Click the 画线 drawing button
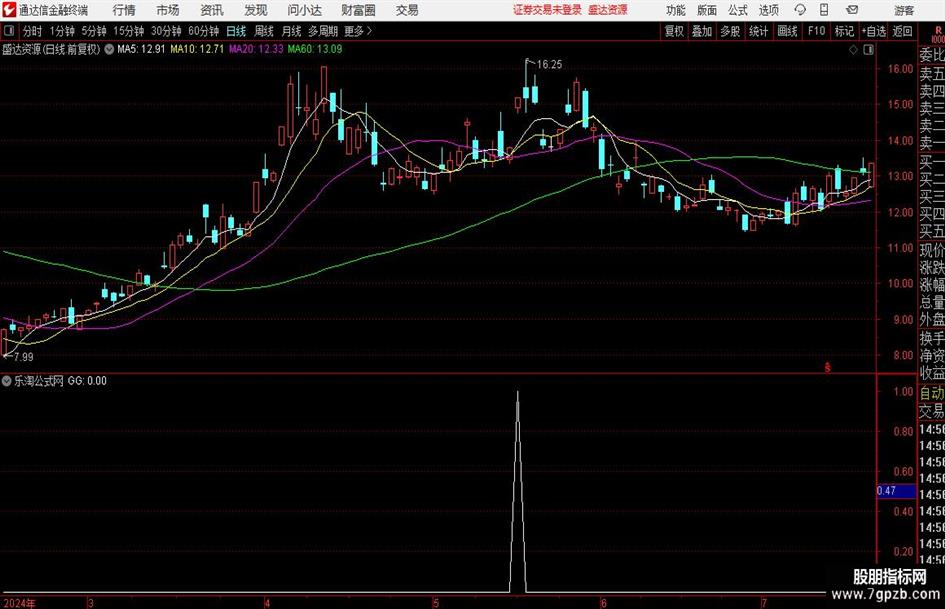 tap(787, 31)
